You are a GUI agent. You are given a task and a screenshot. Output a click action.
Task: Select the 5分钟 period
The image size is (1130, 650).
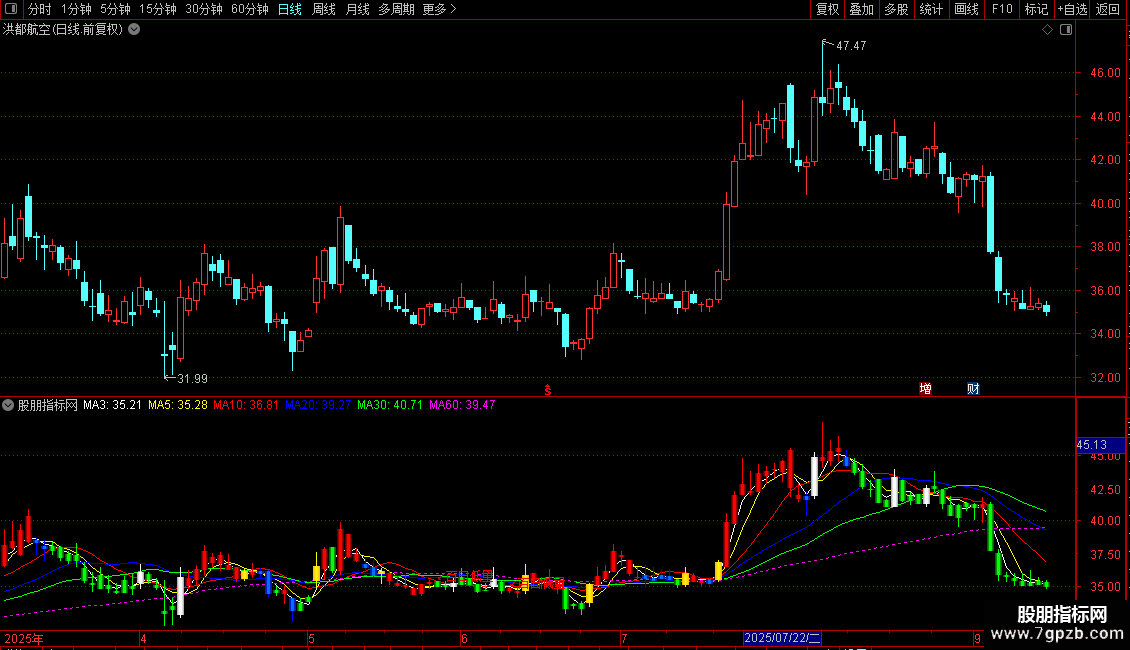click(x=115, y=9)
